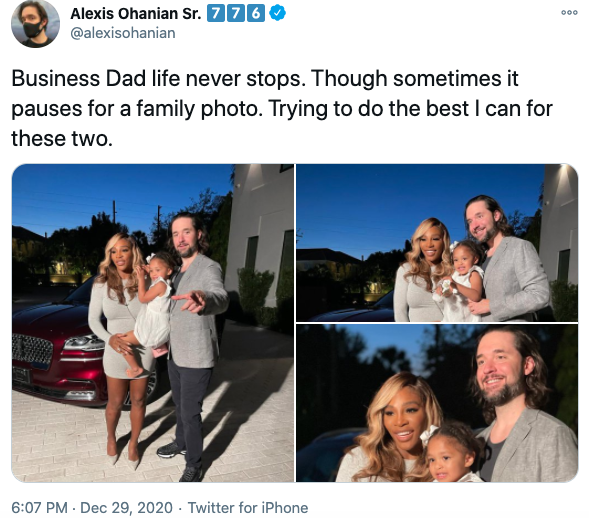Image resolution: width=589 pixels, height=518 pixels.
Task: Visit the @alexisohanian handle link
Action: point(123,33)
